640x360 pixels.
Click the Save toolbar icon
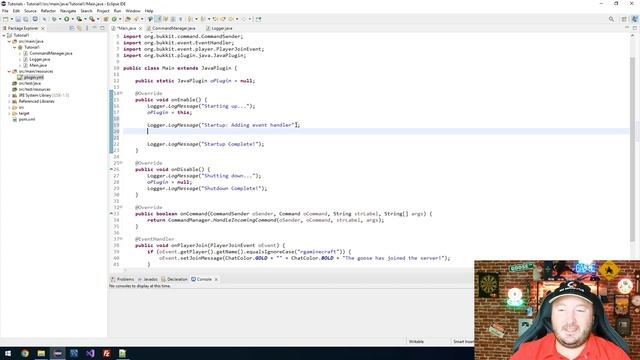click(x=18, y=19)
